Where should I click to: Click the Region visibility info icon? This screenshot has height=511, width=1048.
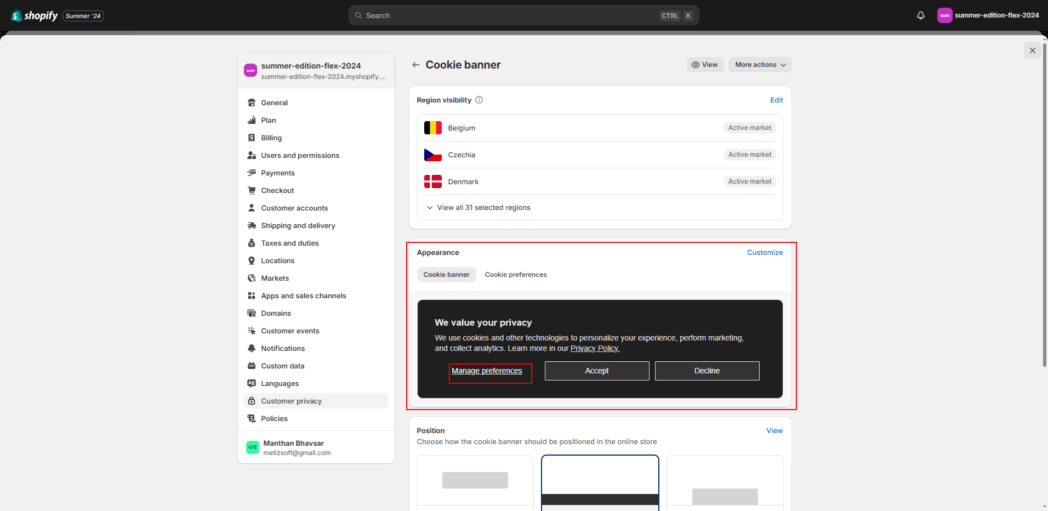coord(479,100)
